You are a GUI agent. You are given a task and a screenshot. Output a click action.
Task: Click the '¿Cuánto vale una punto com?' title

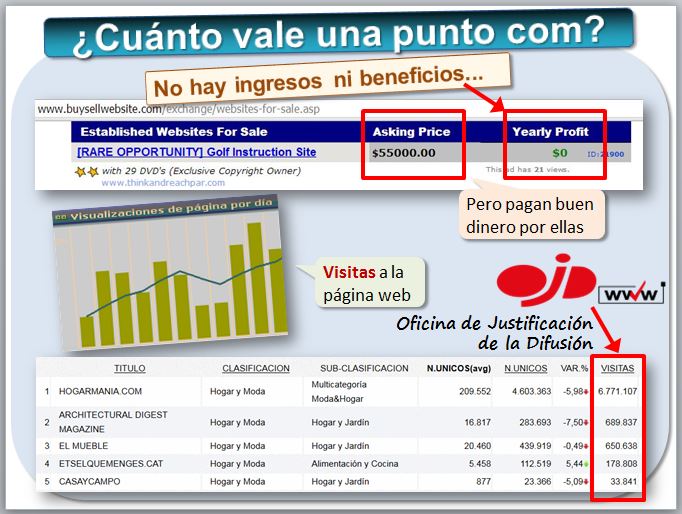click(338, 34)
